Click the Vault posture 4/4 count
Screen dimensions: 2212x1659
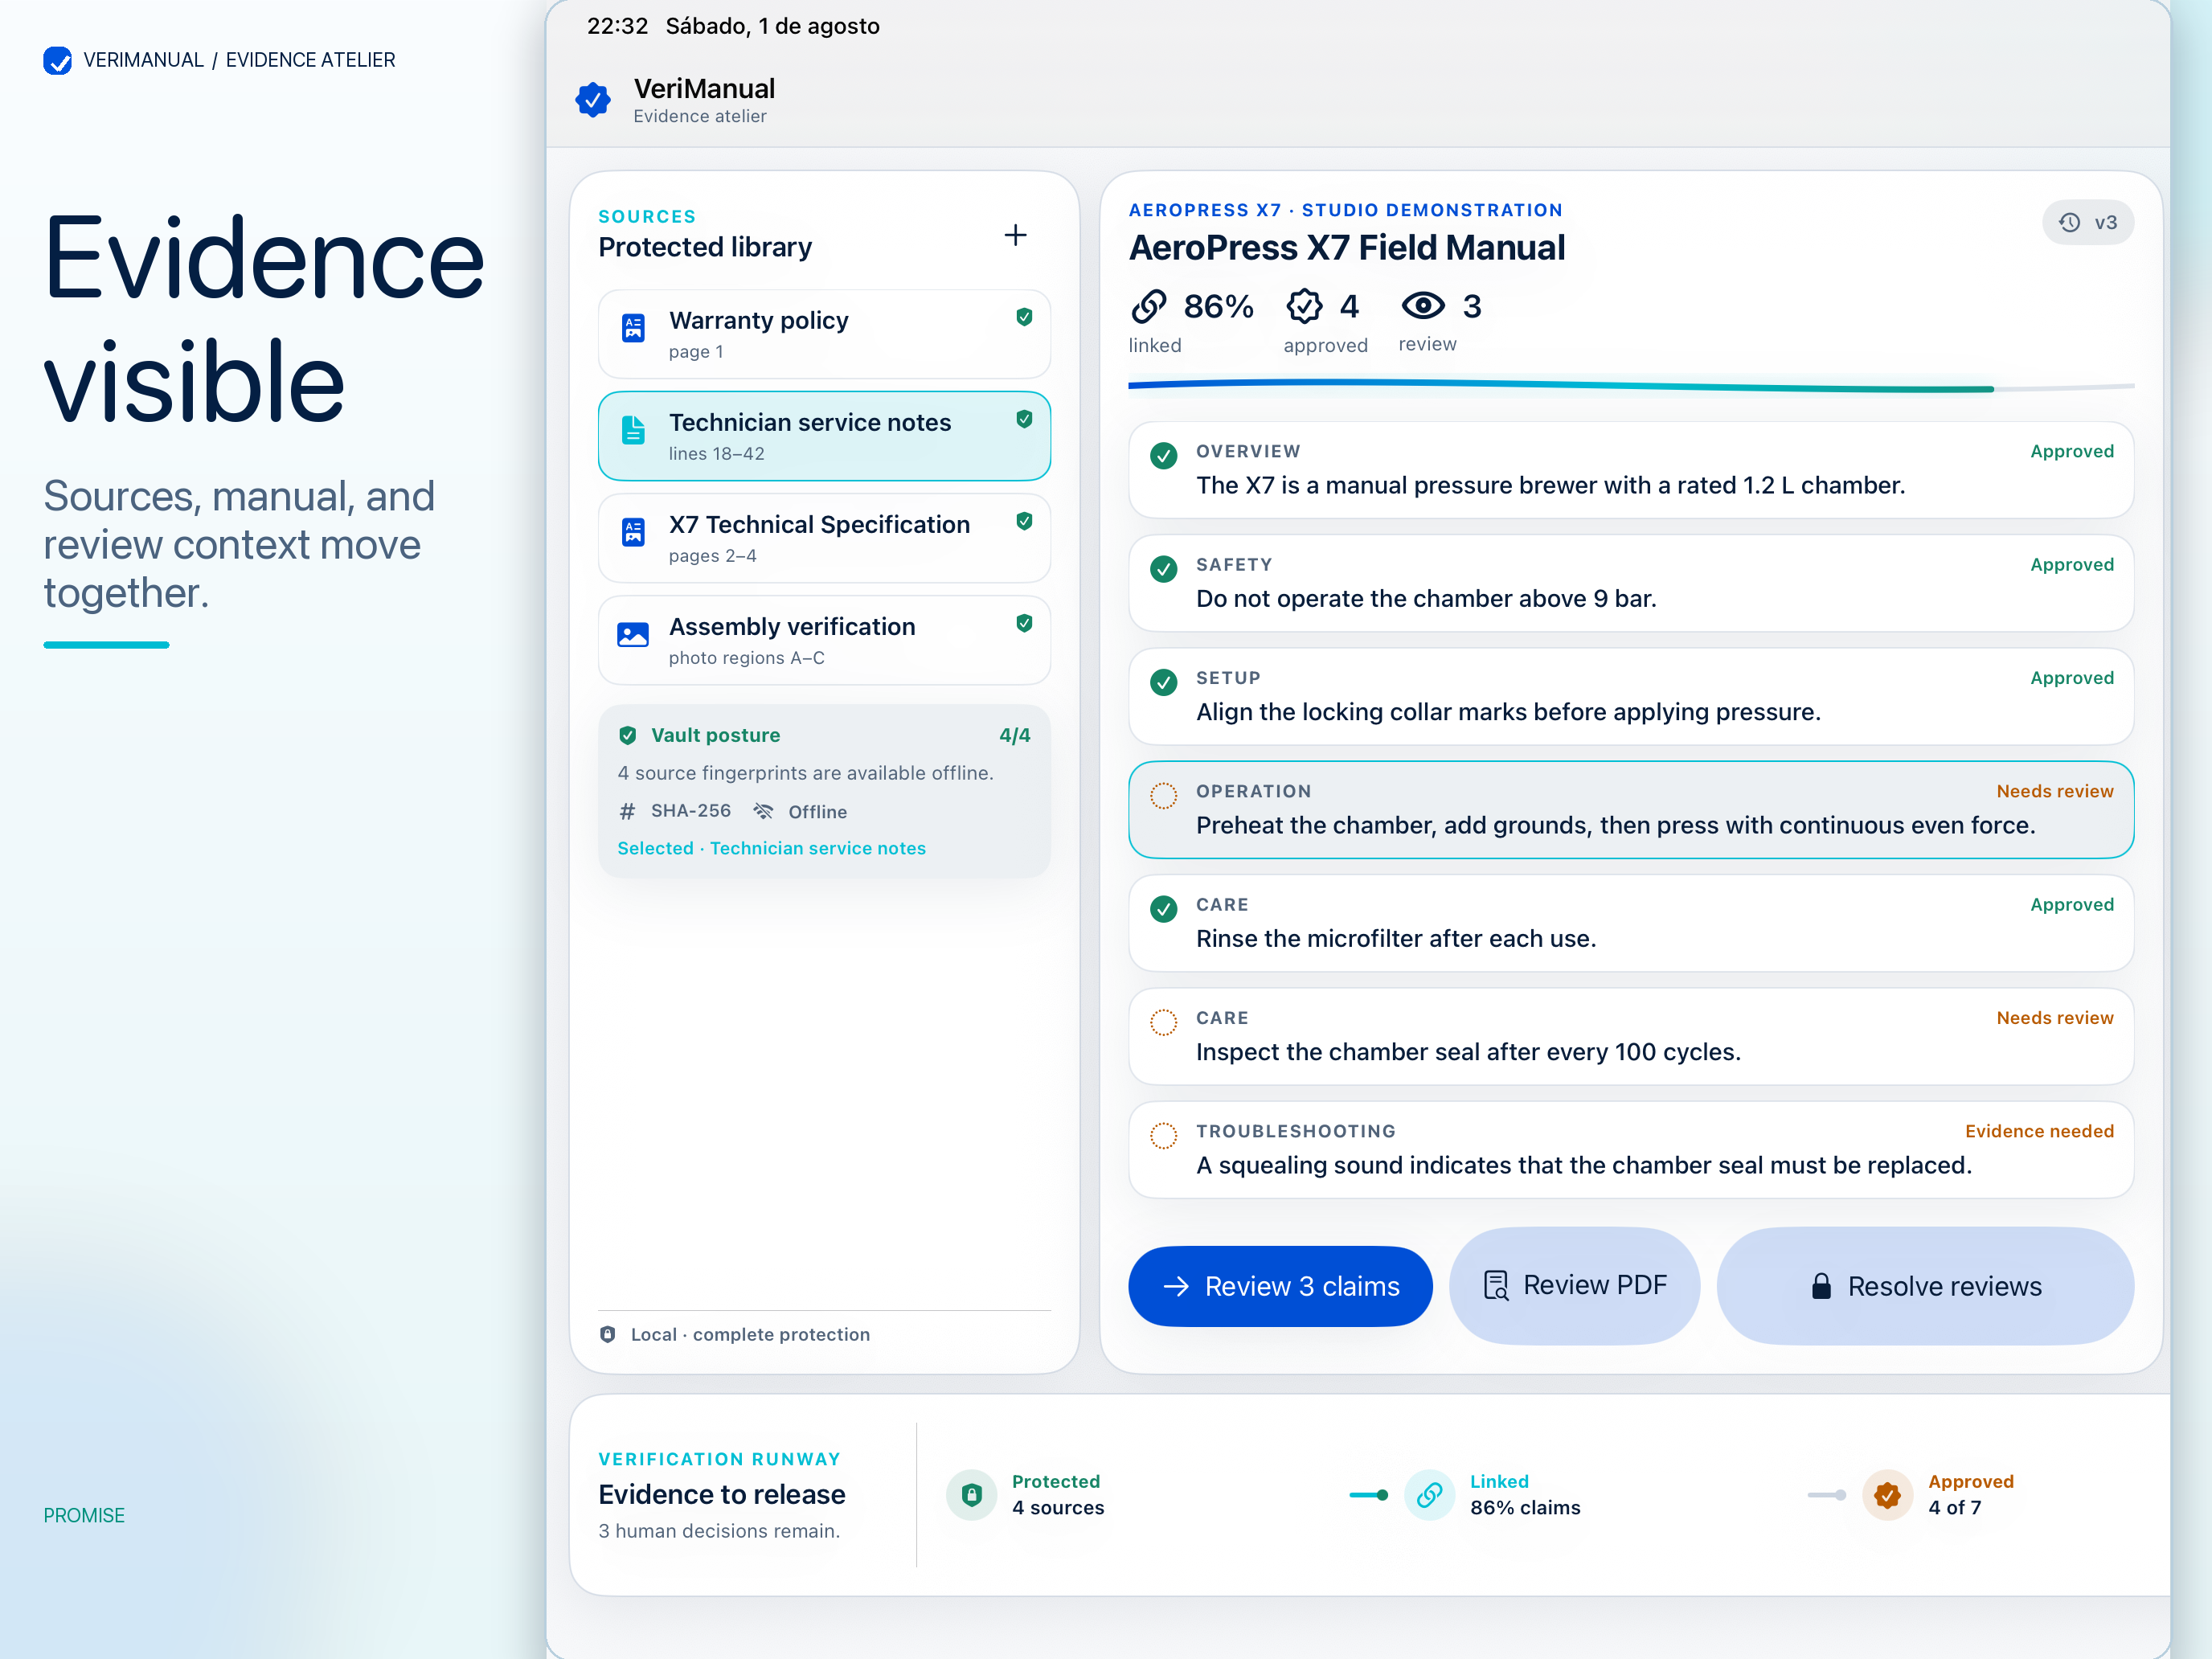point(1014,735)
